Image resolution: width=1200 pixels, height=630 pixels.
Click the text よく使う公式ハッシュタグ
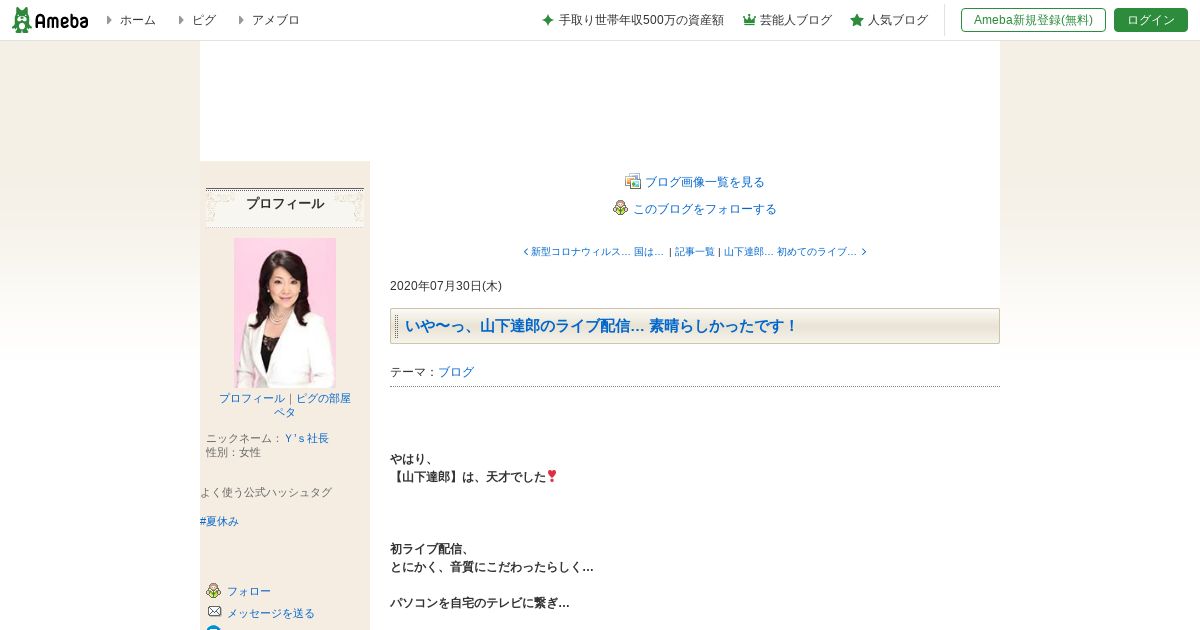(266, 492)
